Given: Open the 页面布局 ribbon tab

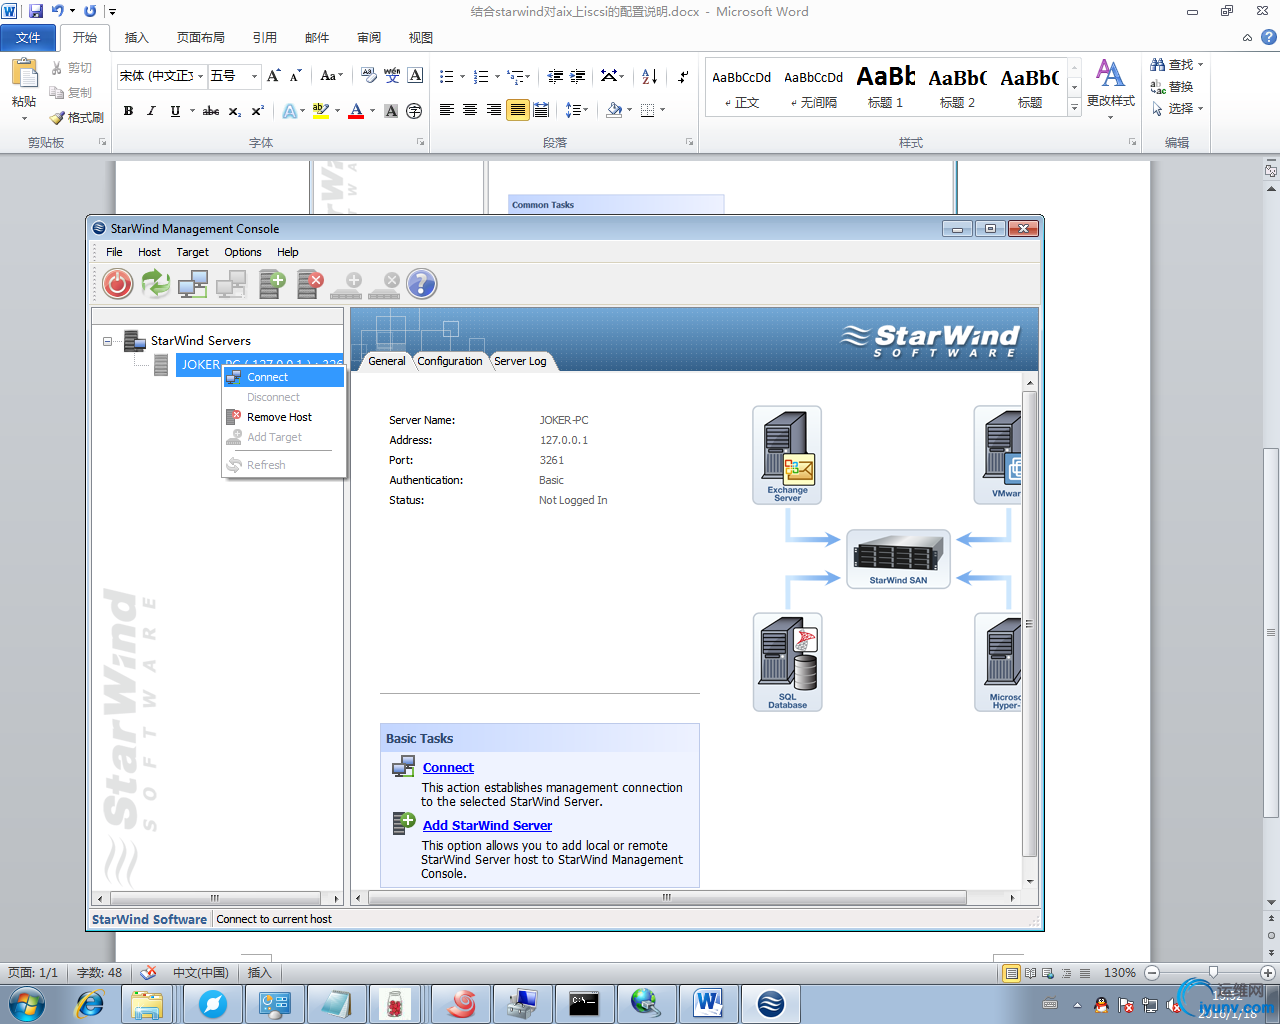Looking at the screenshot, I should coord(200,38).
